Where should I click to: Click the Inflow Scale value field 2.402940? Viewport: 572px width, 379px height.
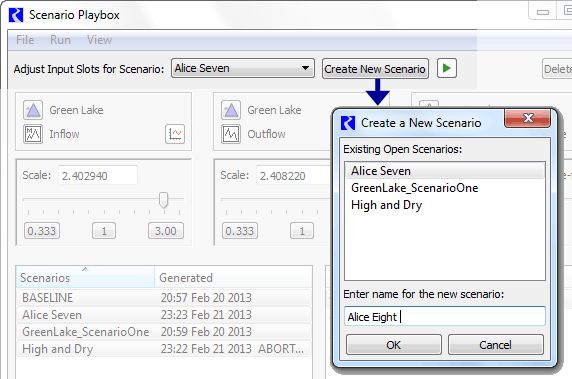tap(98, 176)
